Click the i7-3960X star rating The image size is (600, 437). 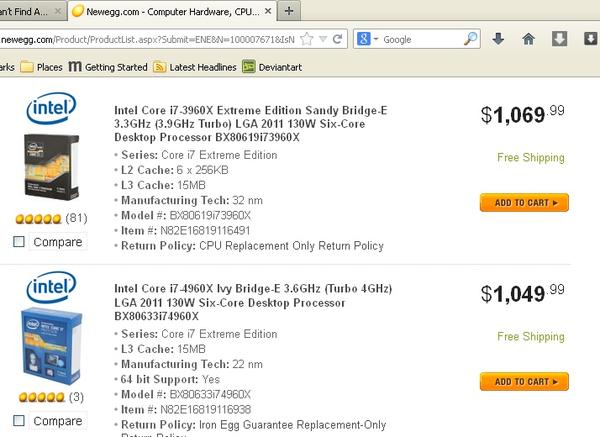(x=37, y=218)
